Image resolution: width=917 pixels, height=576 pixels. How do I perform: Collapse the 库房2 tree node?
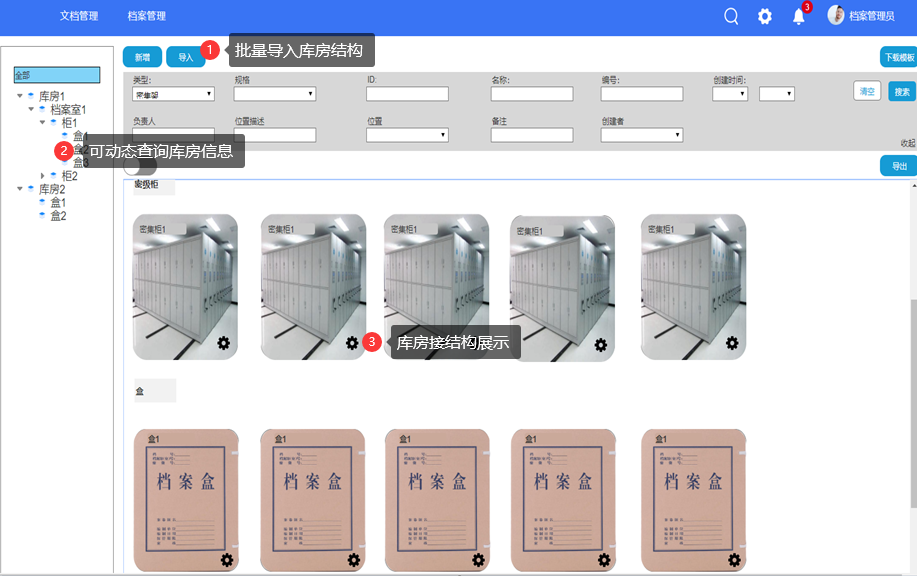coord(19,189)
